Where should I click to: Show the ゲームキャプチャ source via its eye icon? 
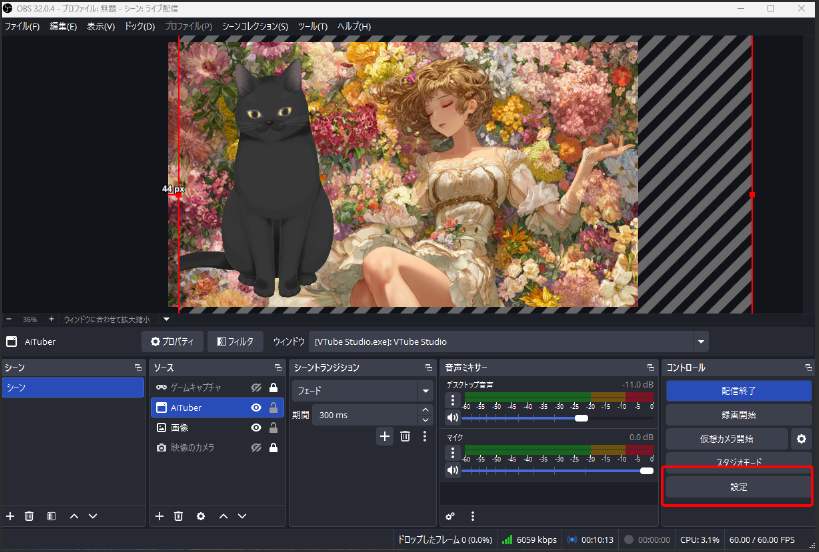(257, 387)
